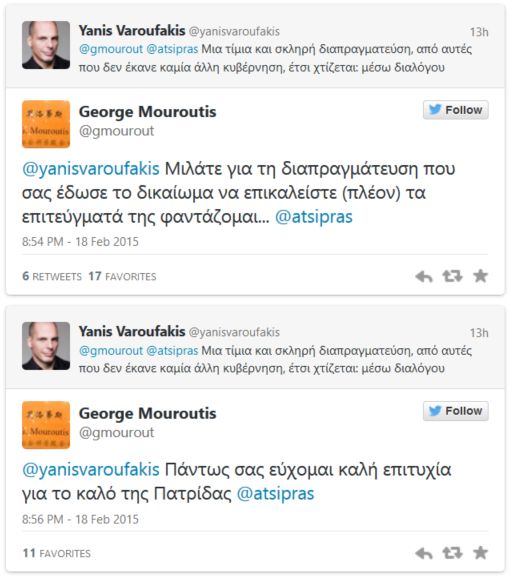Image resolution: width=510 pixels, height=579 pixels.
Task: View the 6 retweets list
Action: tap(52, 276)
